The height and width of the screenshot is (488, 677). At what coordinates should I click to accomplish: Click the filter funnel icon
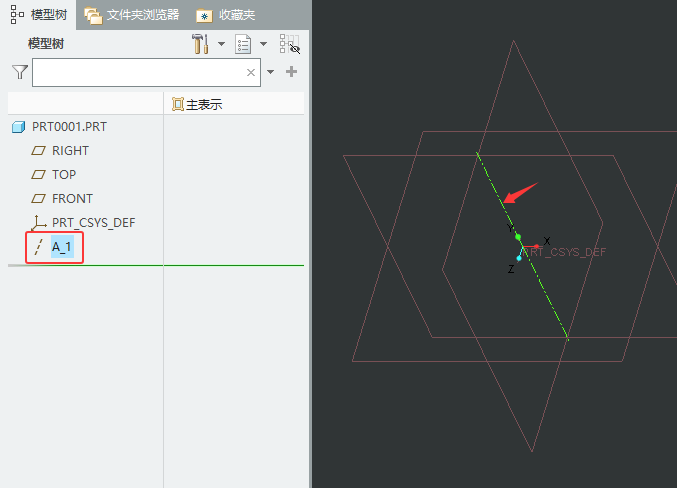20,72
